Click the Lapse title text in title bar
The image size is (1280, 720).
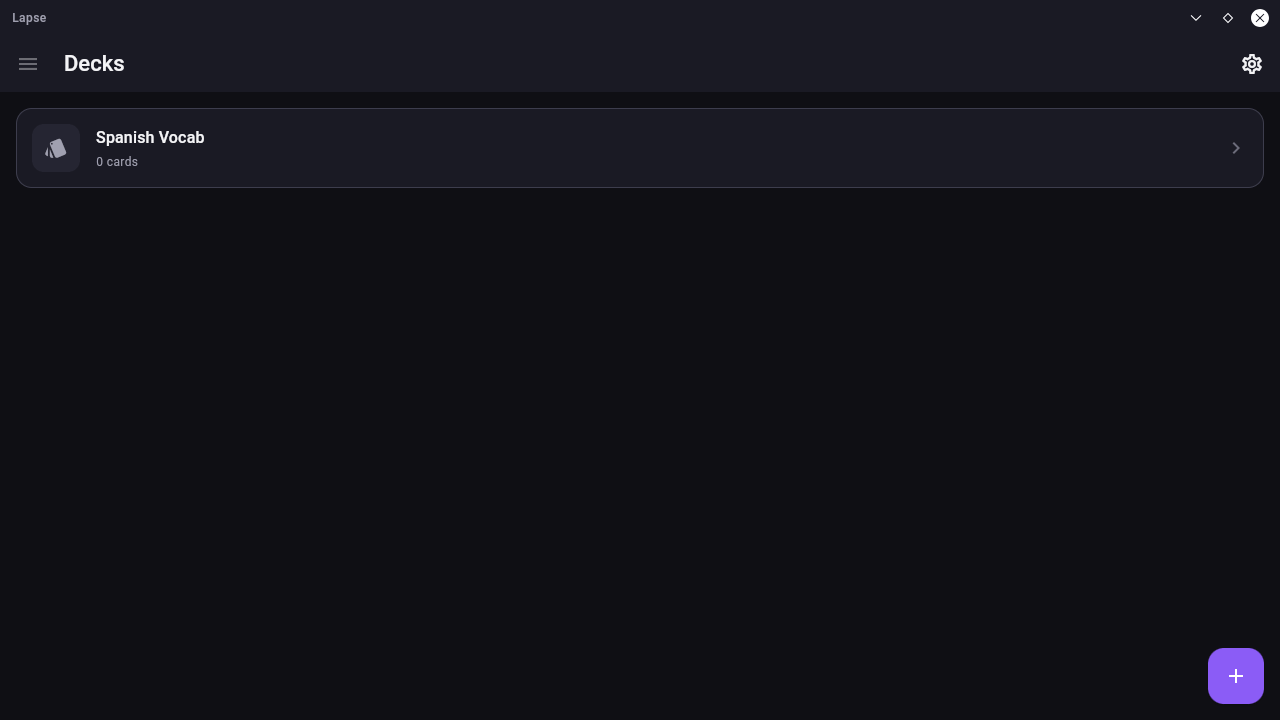click(x=29, y=18)
